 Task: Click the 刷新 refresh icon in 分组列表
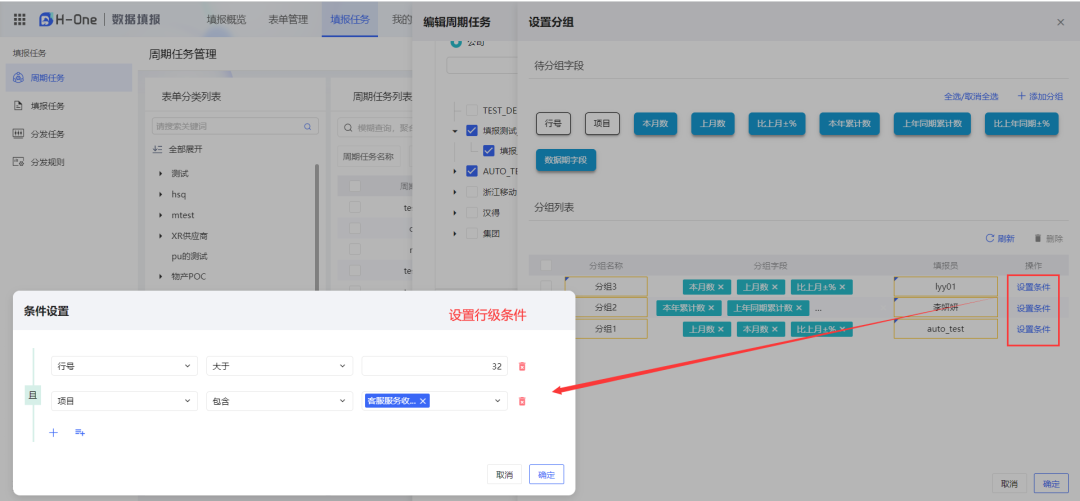[990, 238]
